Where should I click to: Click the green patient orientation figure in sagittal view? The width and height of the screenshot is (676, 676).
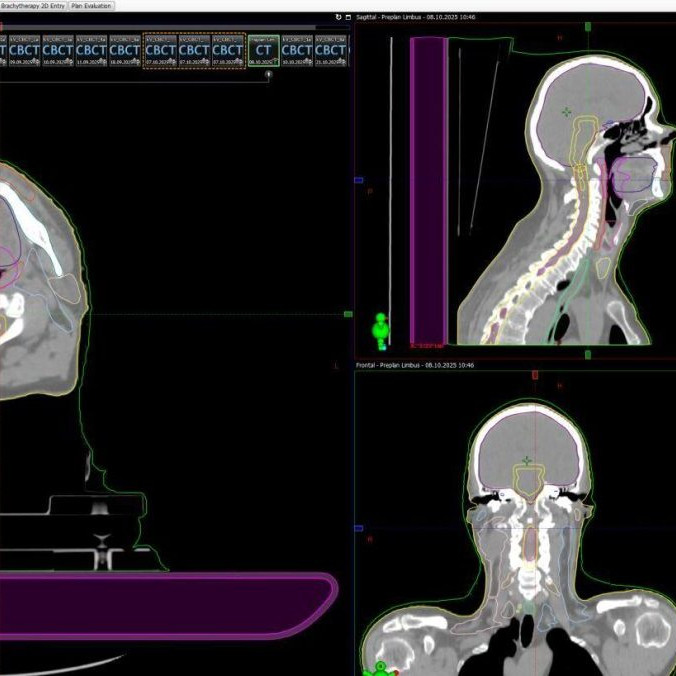(380, 329)
